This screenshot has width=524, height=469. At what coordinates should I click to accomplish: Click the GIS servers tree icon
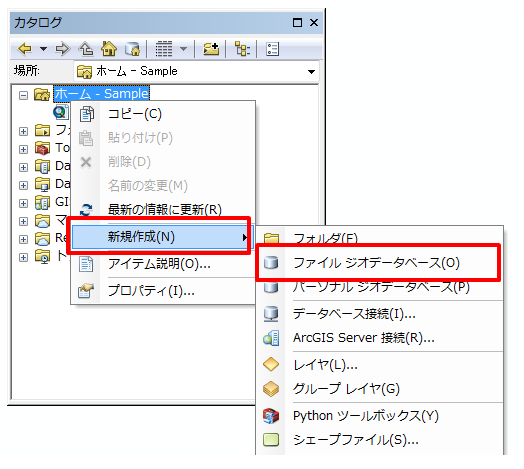[x=42, y=202]
